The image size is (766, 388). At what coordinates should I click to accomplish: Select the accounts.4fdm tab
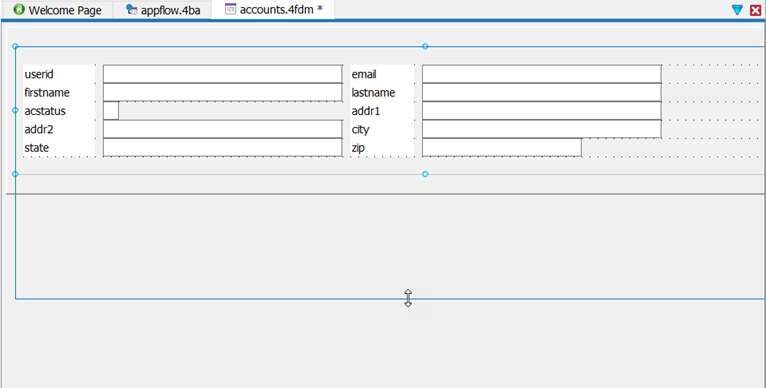tap(274, 9)
